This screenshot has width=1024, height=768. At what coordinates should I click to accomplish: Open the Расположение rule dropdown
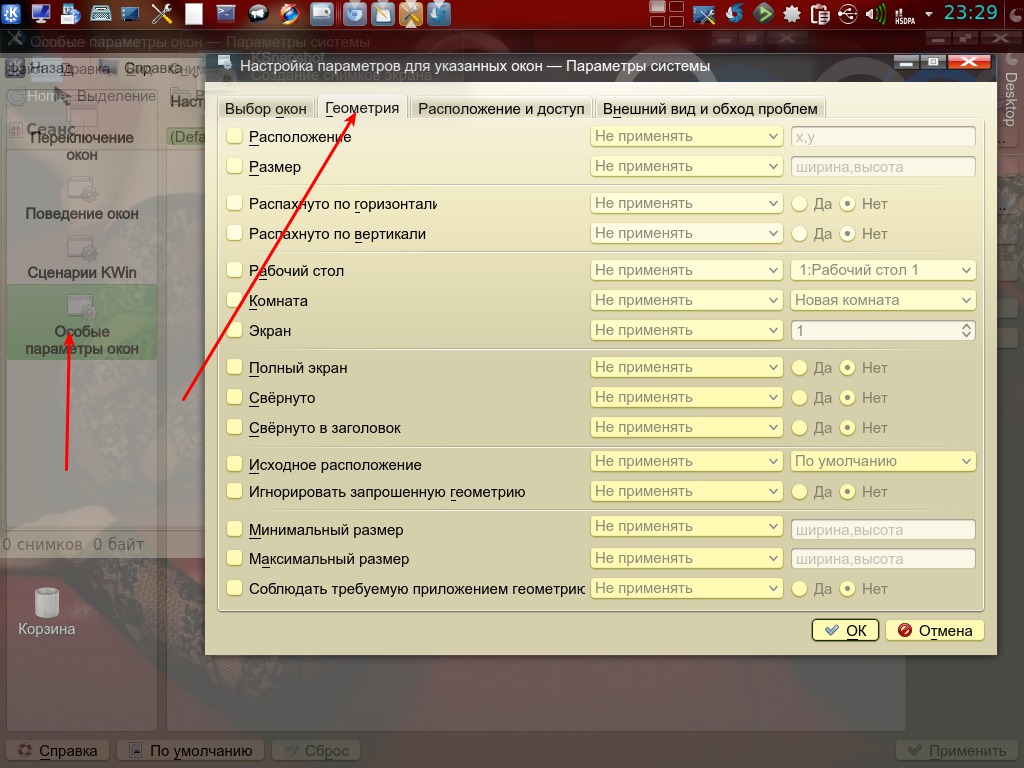click(686, 136)
